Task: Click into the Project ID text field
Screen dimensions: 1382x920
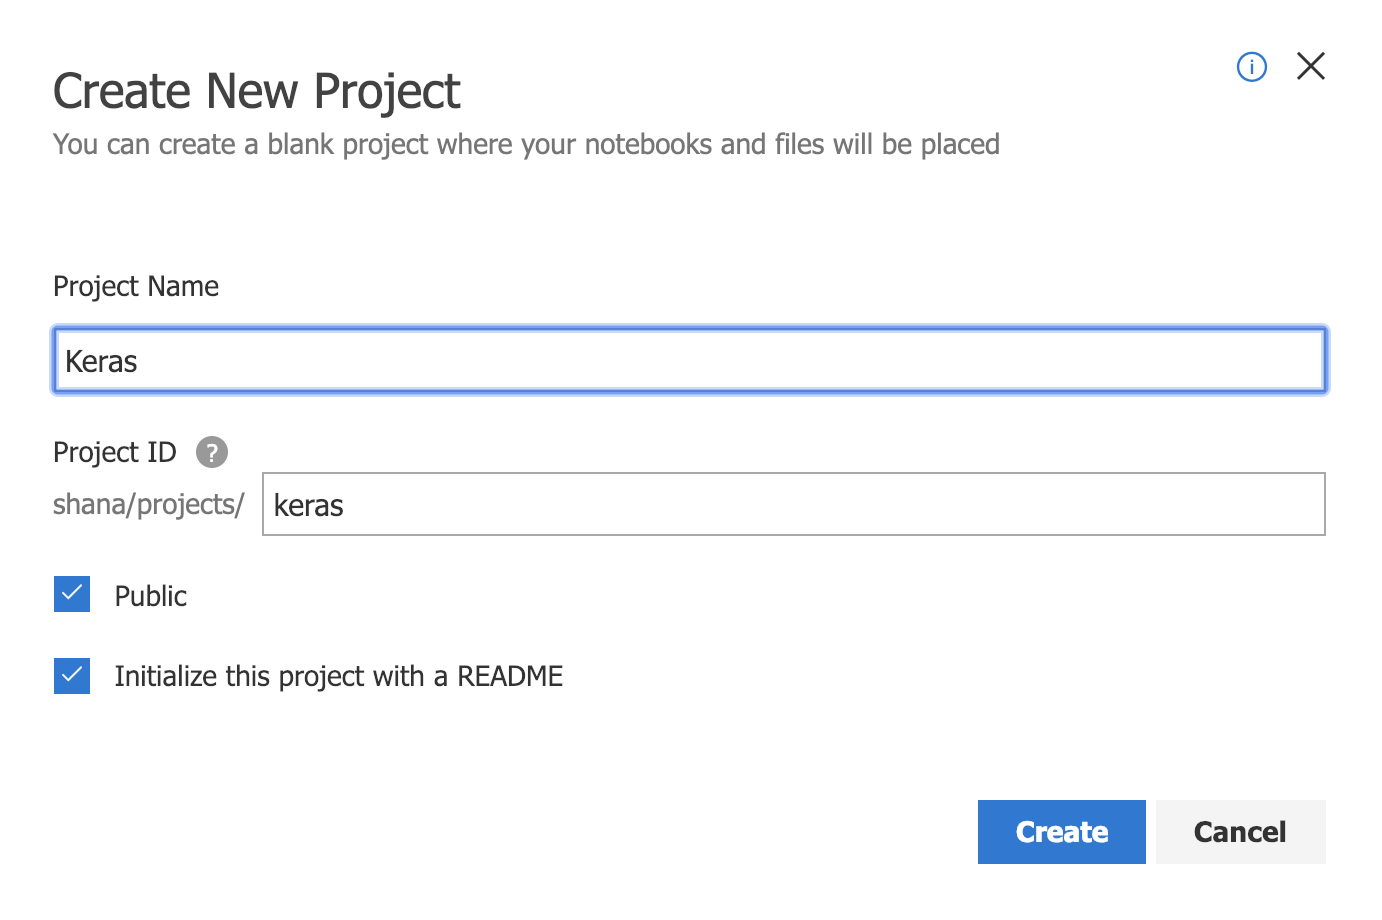Action: click(x=793, y=504)
